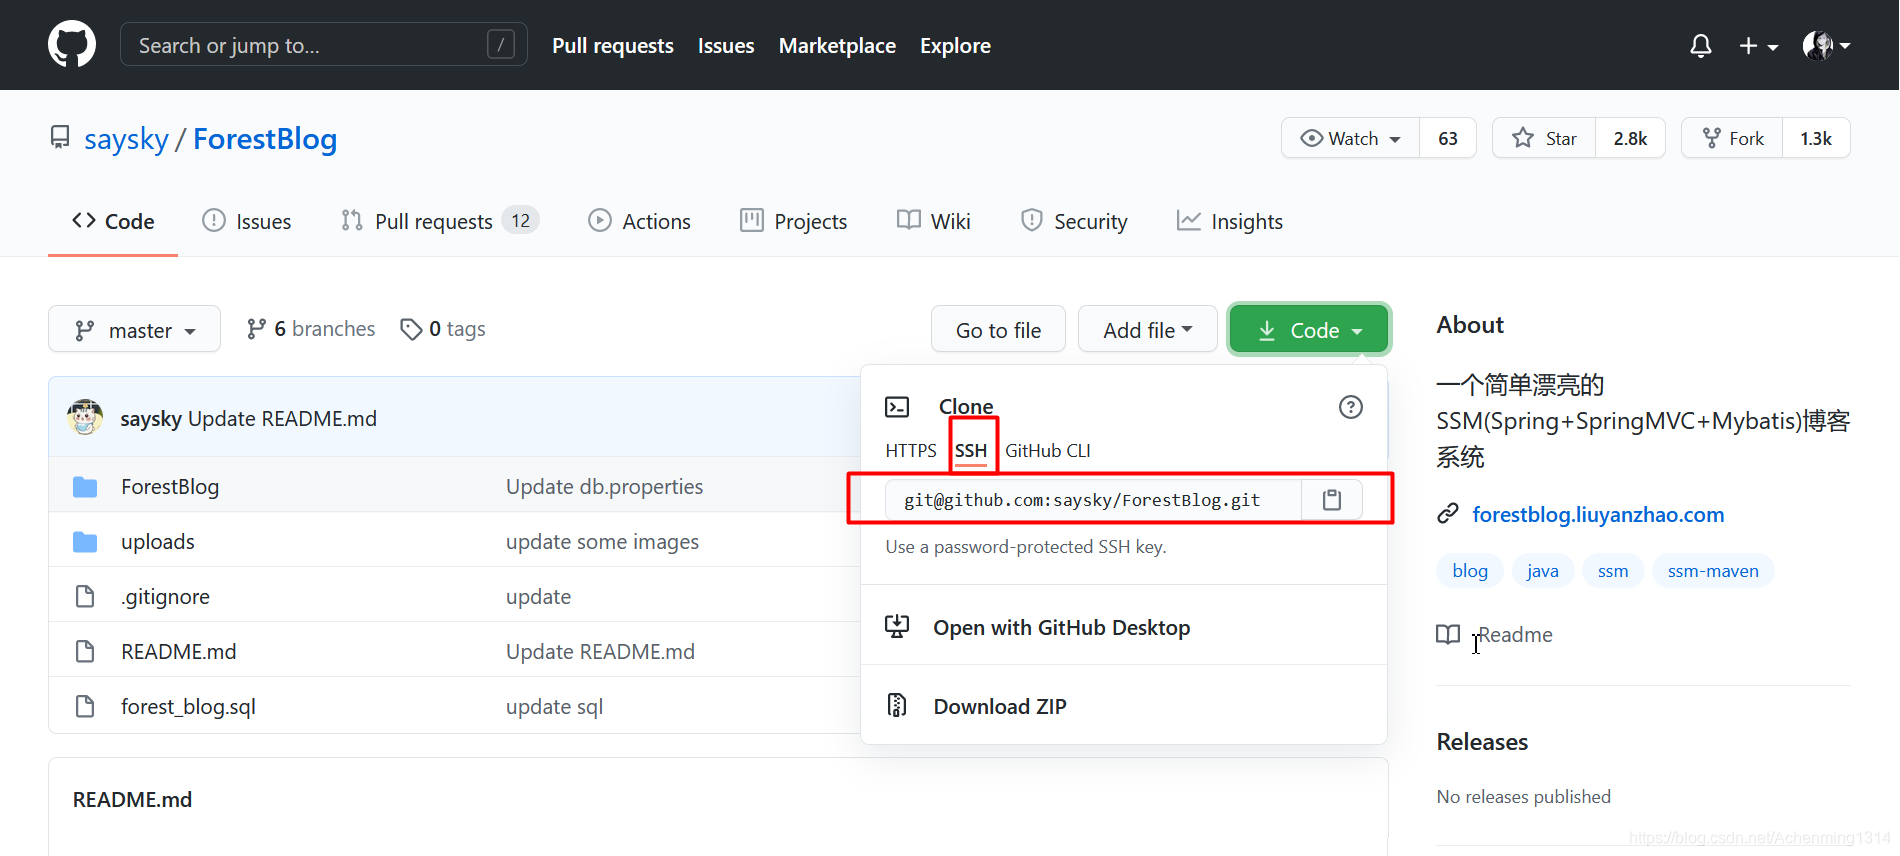The image size is (1900, 856).
Task: Switch to the Actions tab
Action: point(640,221)
